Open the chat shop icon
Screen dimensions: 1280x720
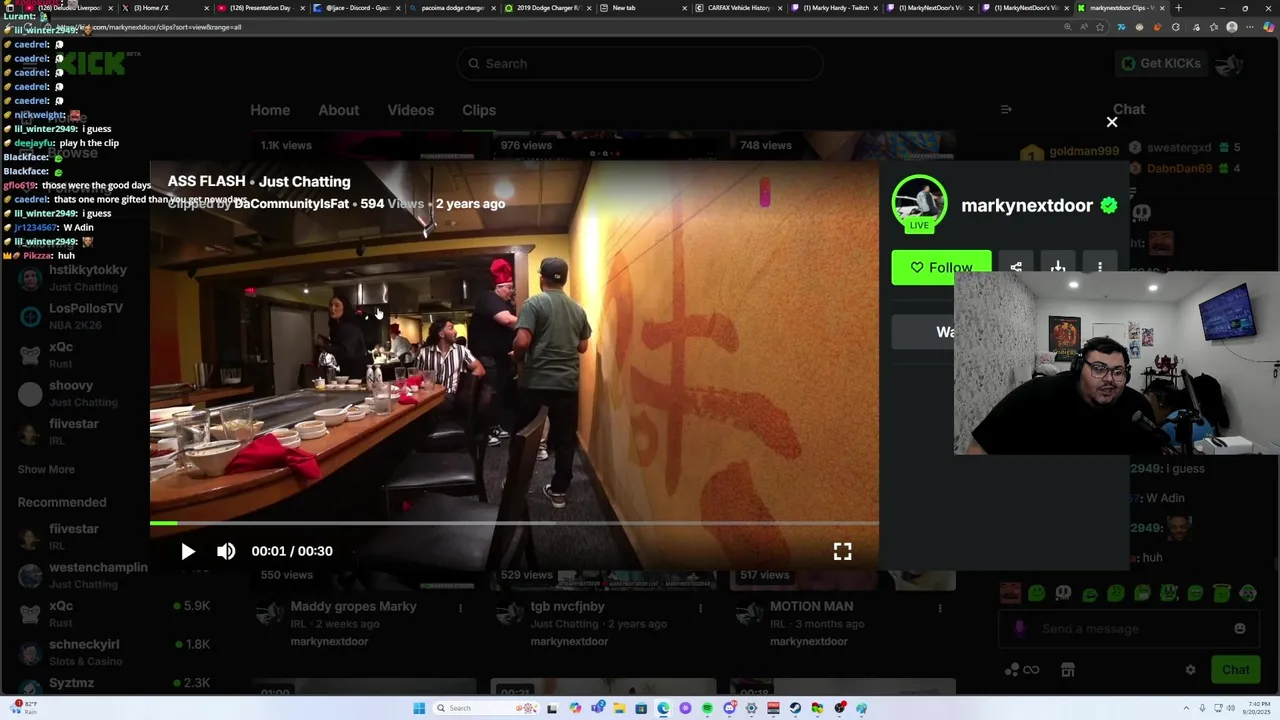coord(1067,670)
